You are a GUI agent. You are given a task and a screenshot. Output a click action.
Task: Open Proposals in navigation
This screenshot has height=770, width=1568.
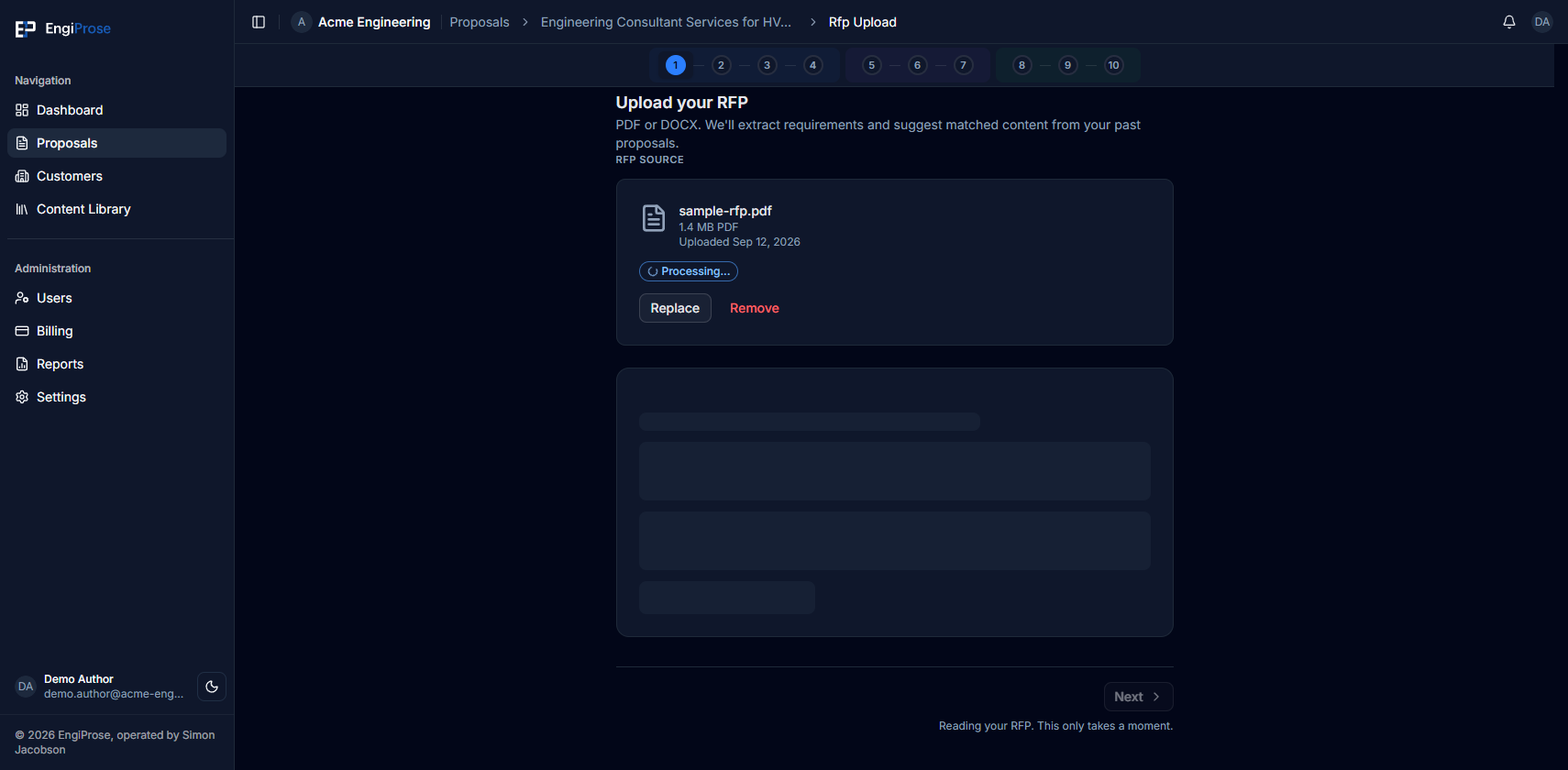[117, 143]
